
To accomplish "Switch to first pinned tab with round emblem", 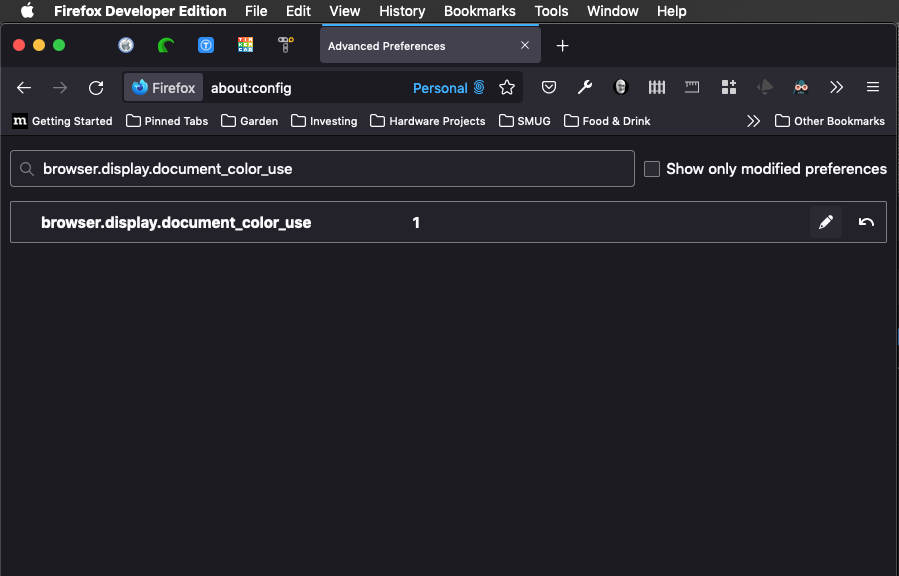I will click(x=126, y=45).
